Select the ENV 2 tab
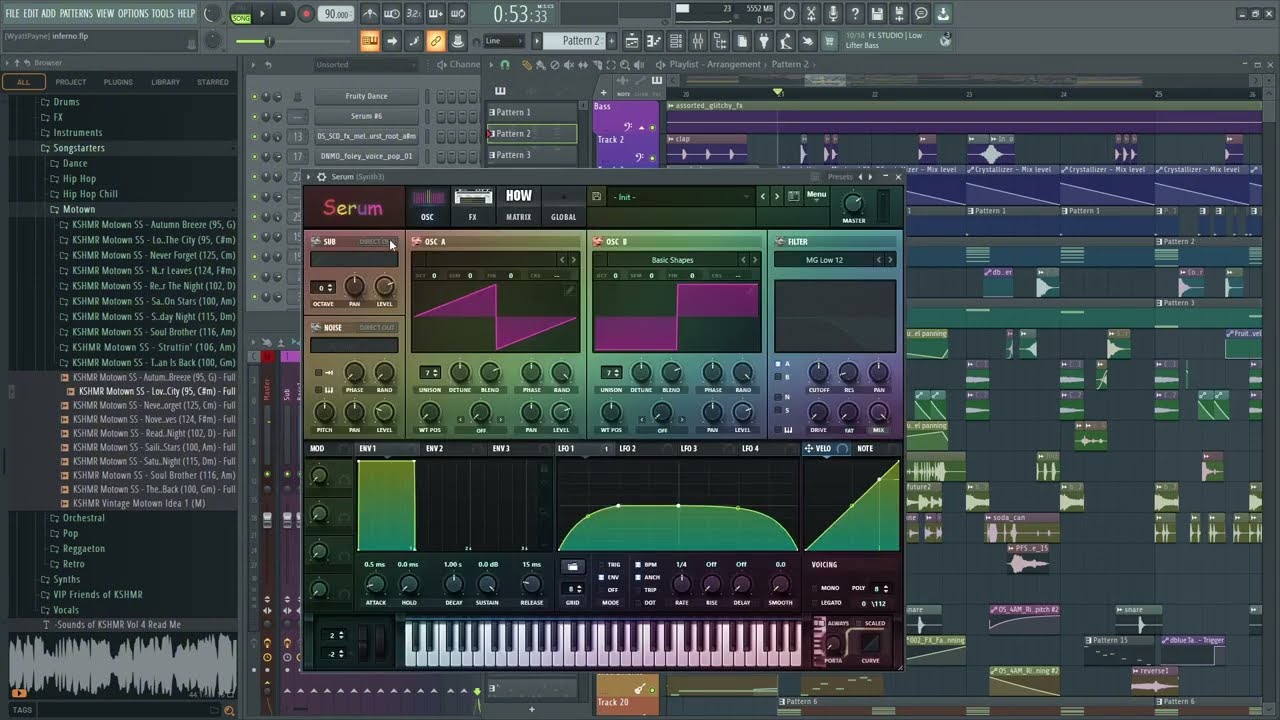The image size is (1280, 720). coord(434,449)
